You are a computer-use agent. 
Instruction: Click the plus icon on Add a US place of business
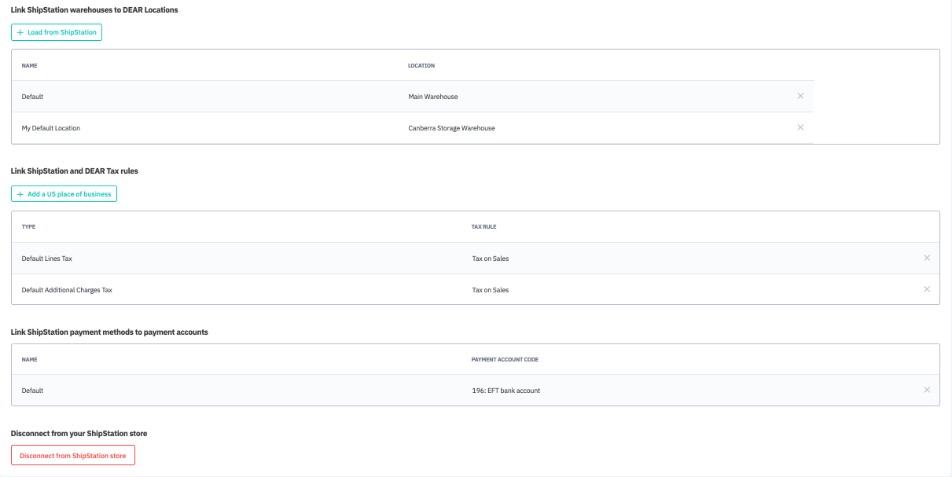(x=20, y=194)
